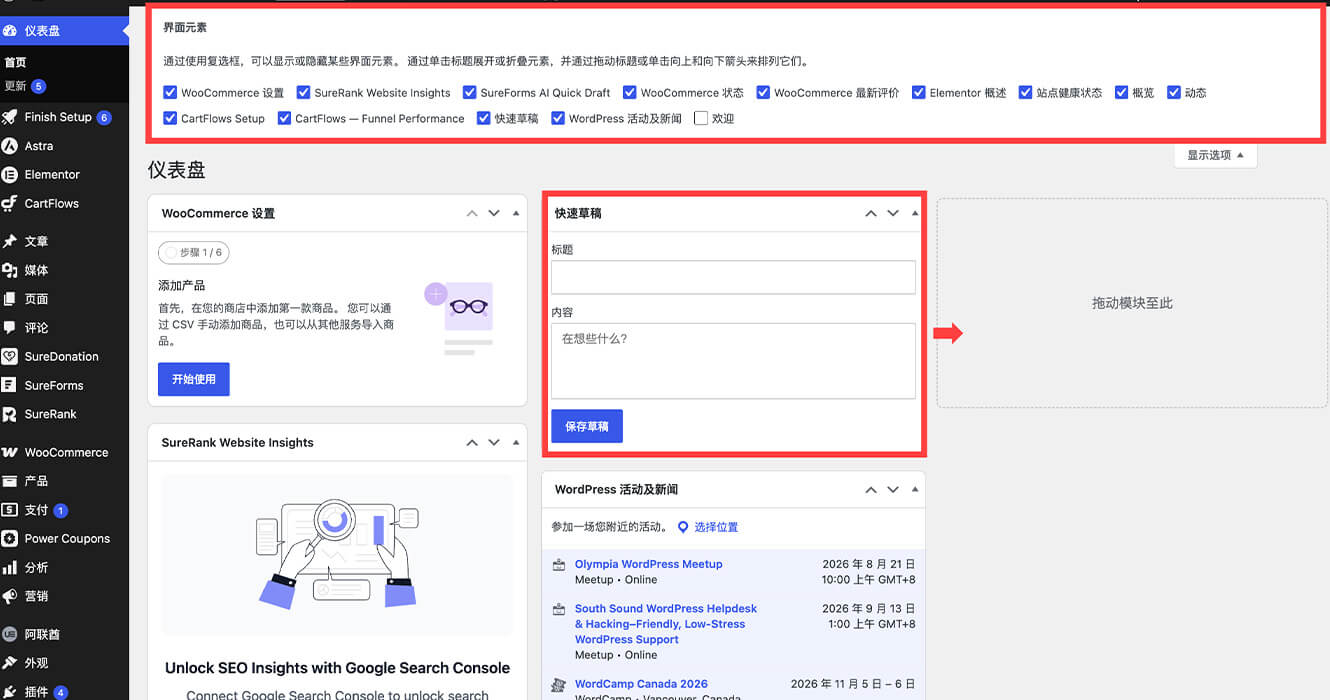Open Olympia WordPress Meetup link
The image size is (1330, 700).
click(648, 564)
